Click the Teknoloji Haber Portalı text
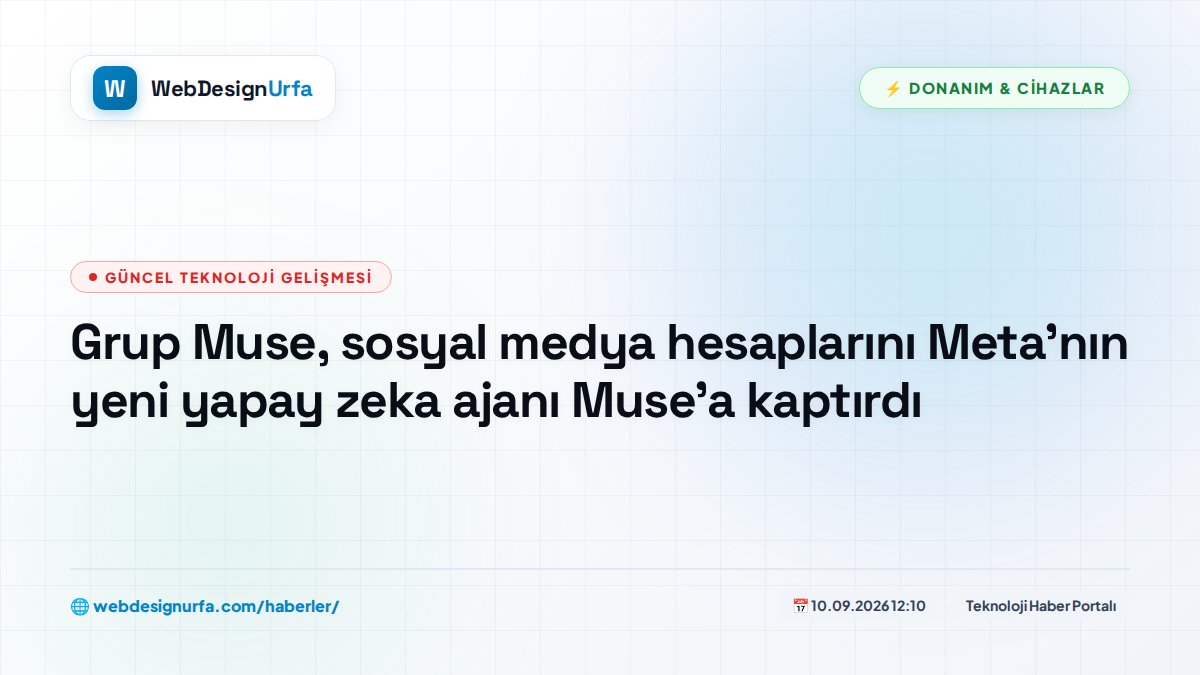Screen dimensions: 1200x675 1041,606
